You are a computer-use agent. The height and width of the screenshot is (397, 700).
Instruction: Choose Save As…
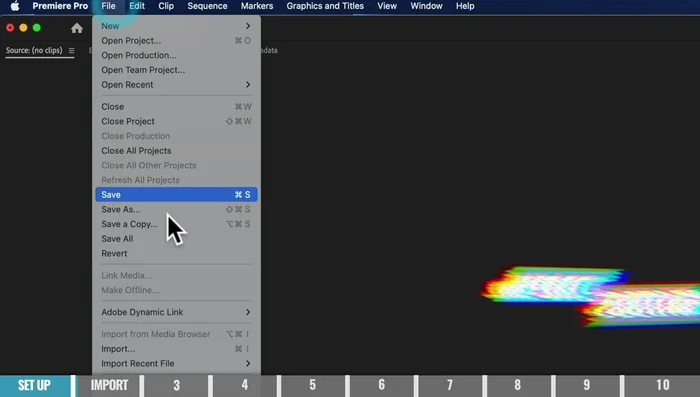[176, 209]
